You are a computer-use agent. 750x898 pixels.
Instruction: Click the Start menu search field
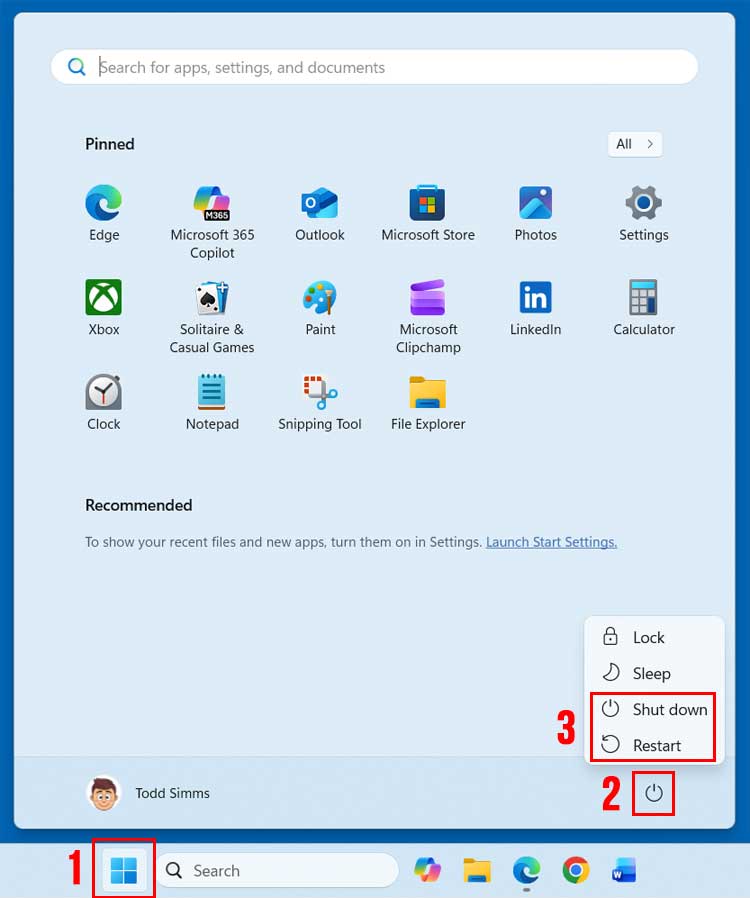point(374,67)
